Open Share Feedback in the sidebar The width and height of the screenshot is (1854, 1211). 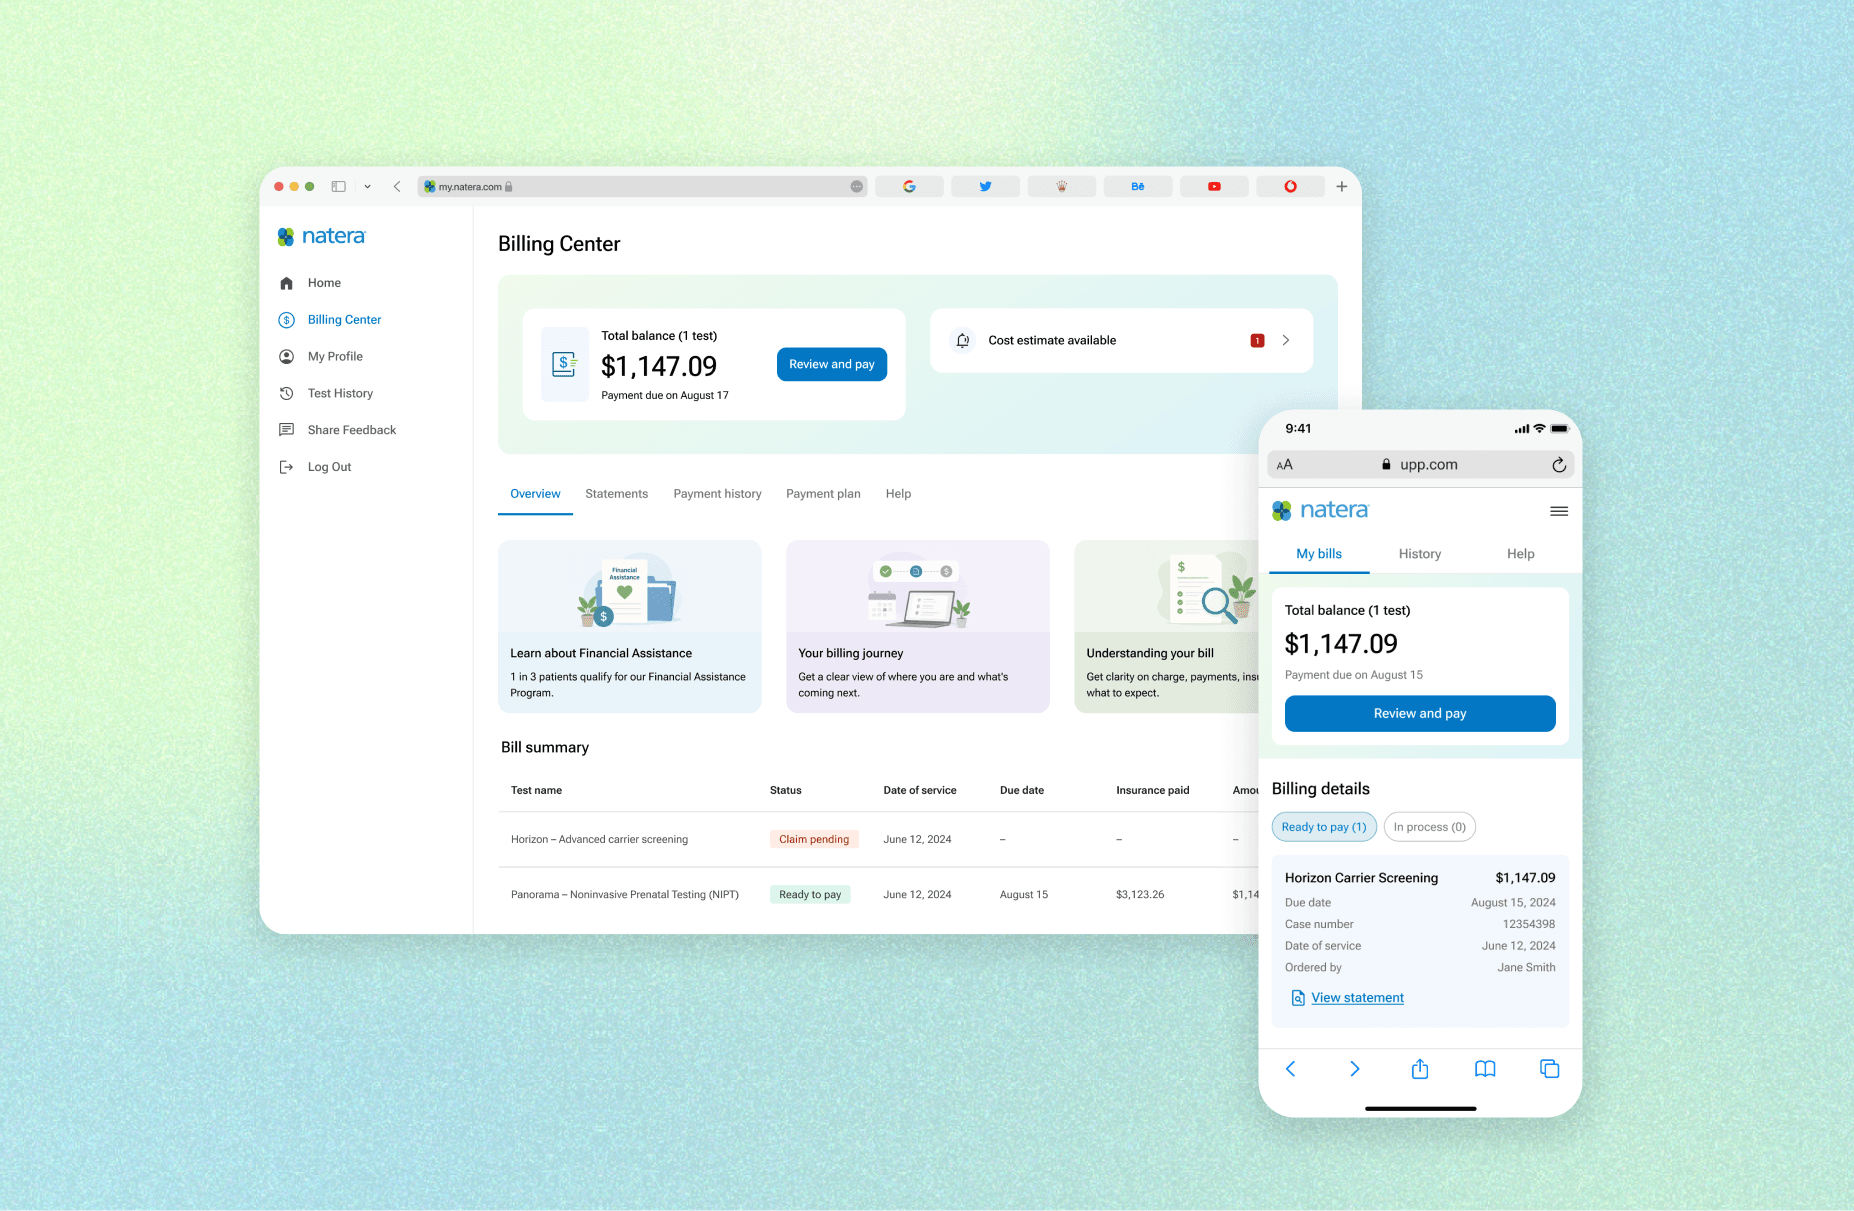[x=352, y=430]
